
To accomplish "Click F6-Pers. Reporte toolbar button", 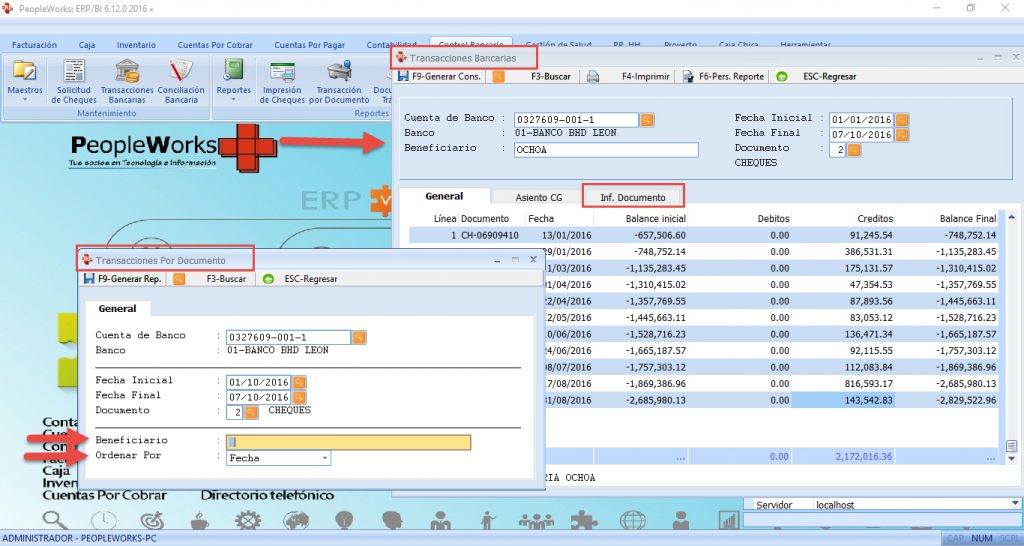I will pos(724,76).
